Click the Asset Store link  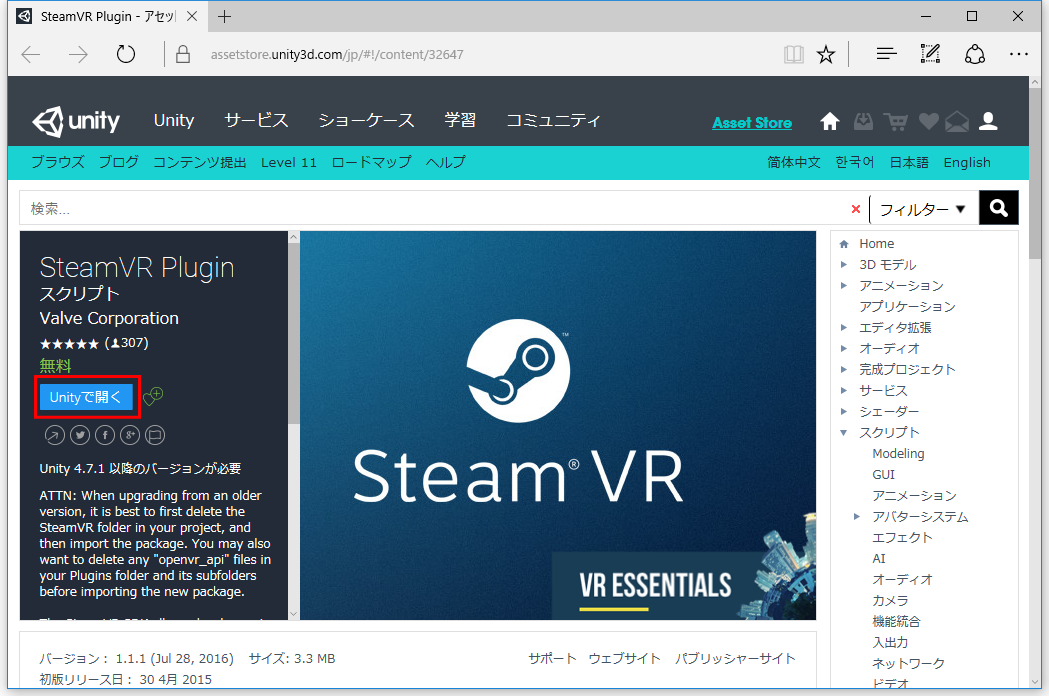tap(752, 122)
